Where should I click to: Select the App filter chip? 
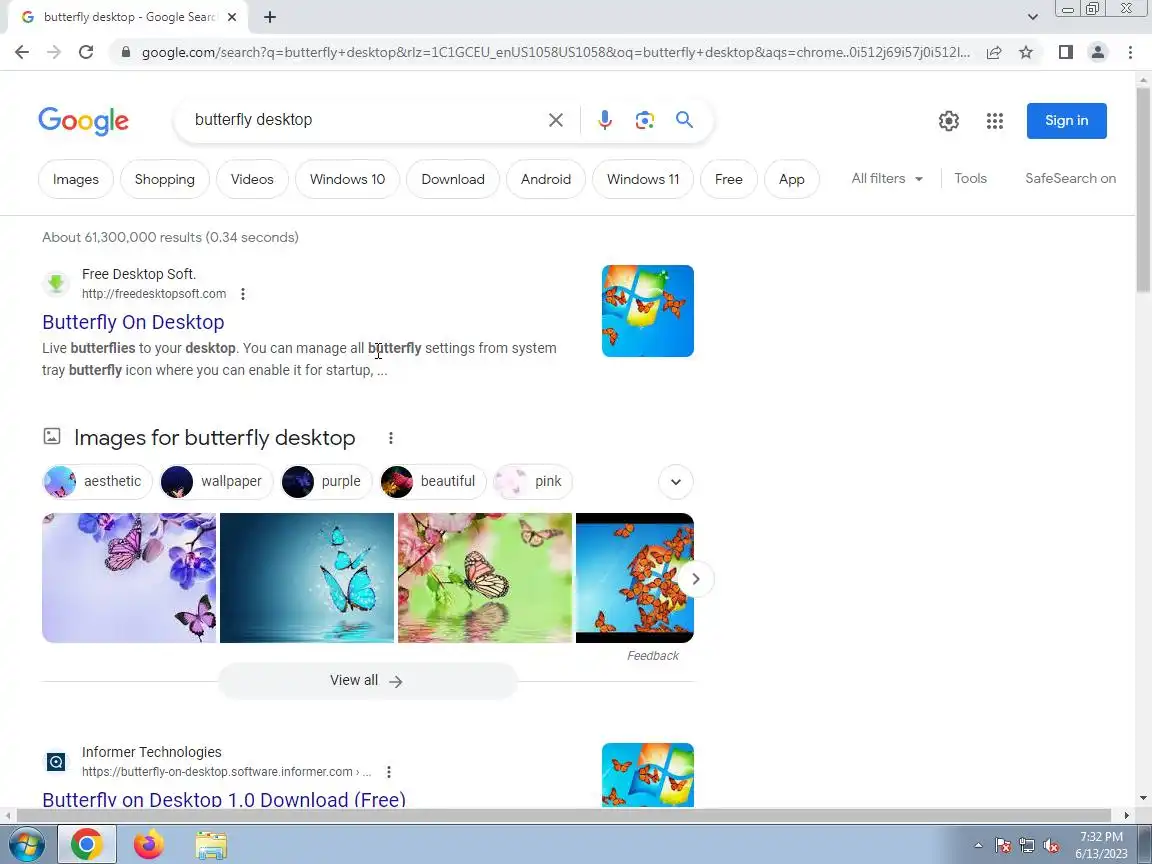click(x=791, y=179)
